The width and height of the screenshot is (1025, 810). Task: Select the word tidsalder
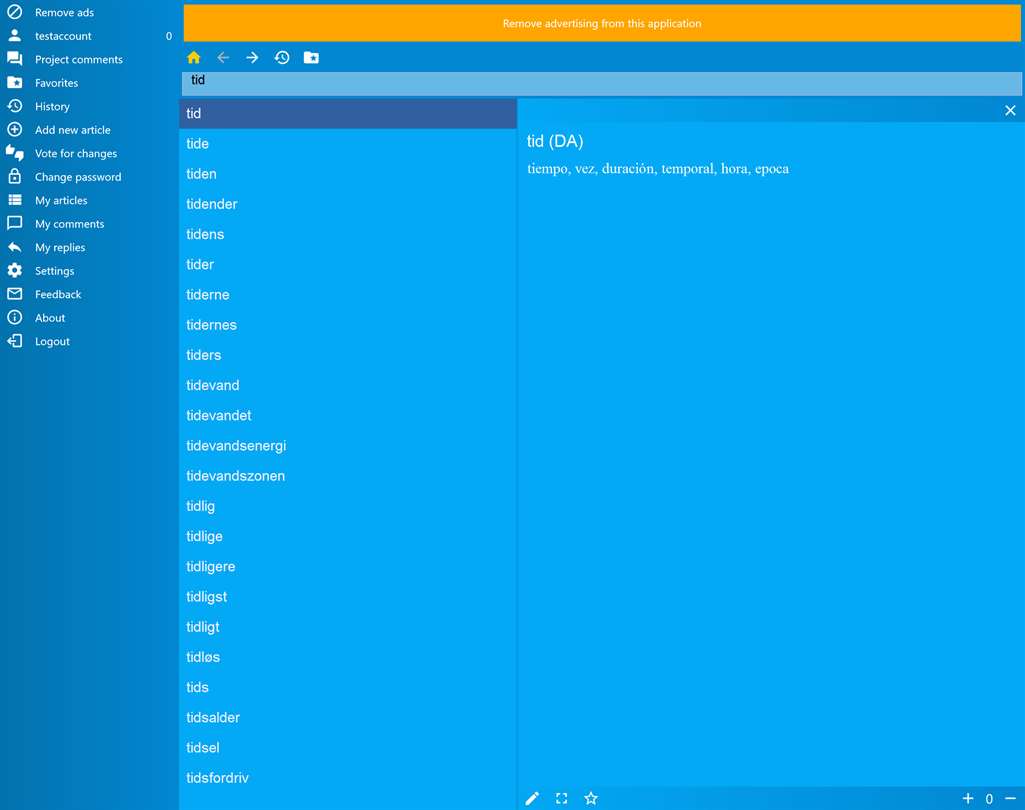348,717
